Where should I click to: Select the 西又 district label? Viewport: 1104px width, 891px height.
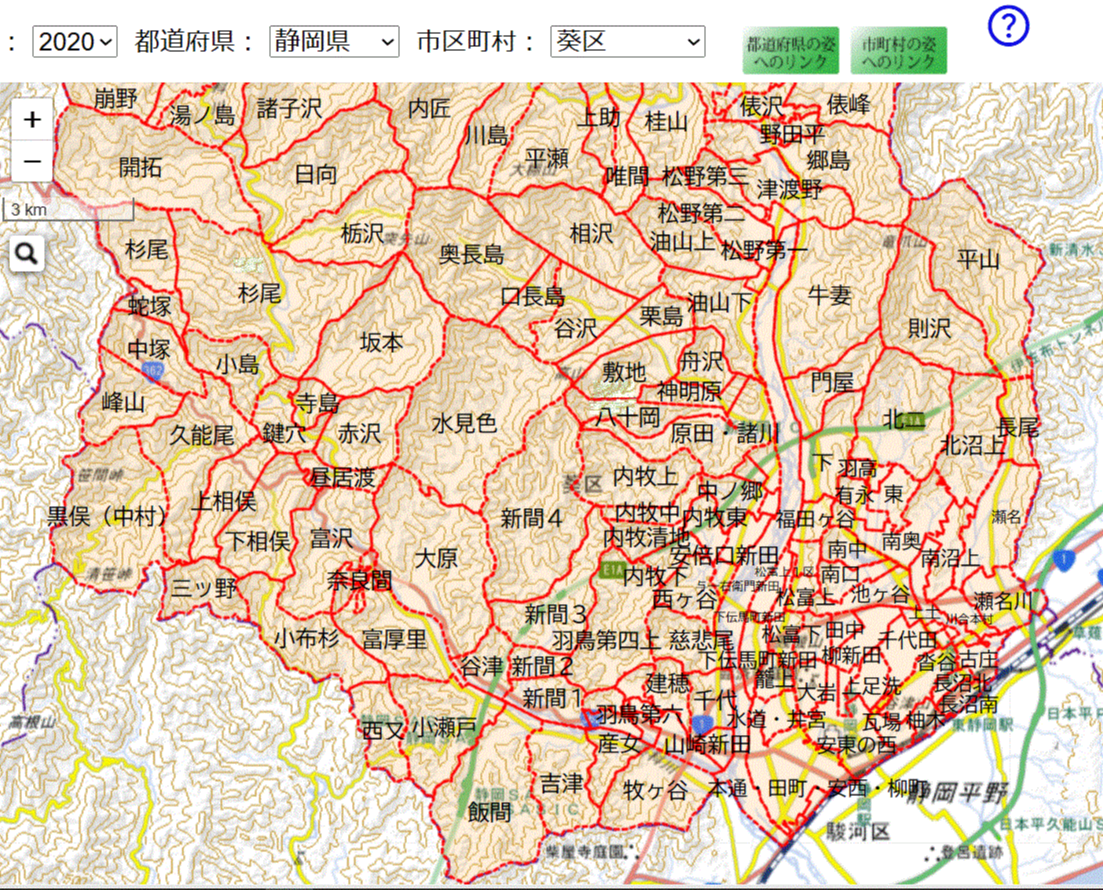pos(382,730)
